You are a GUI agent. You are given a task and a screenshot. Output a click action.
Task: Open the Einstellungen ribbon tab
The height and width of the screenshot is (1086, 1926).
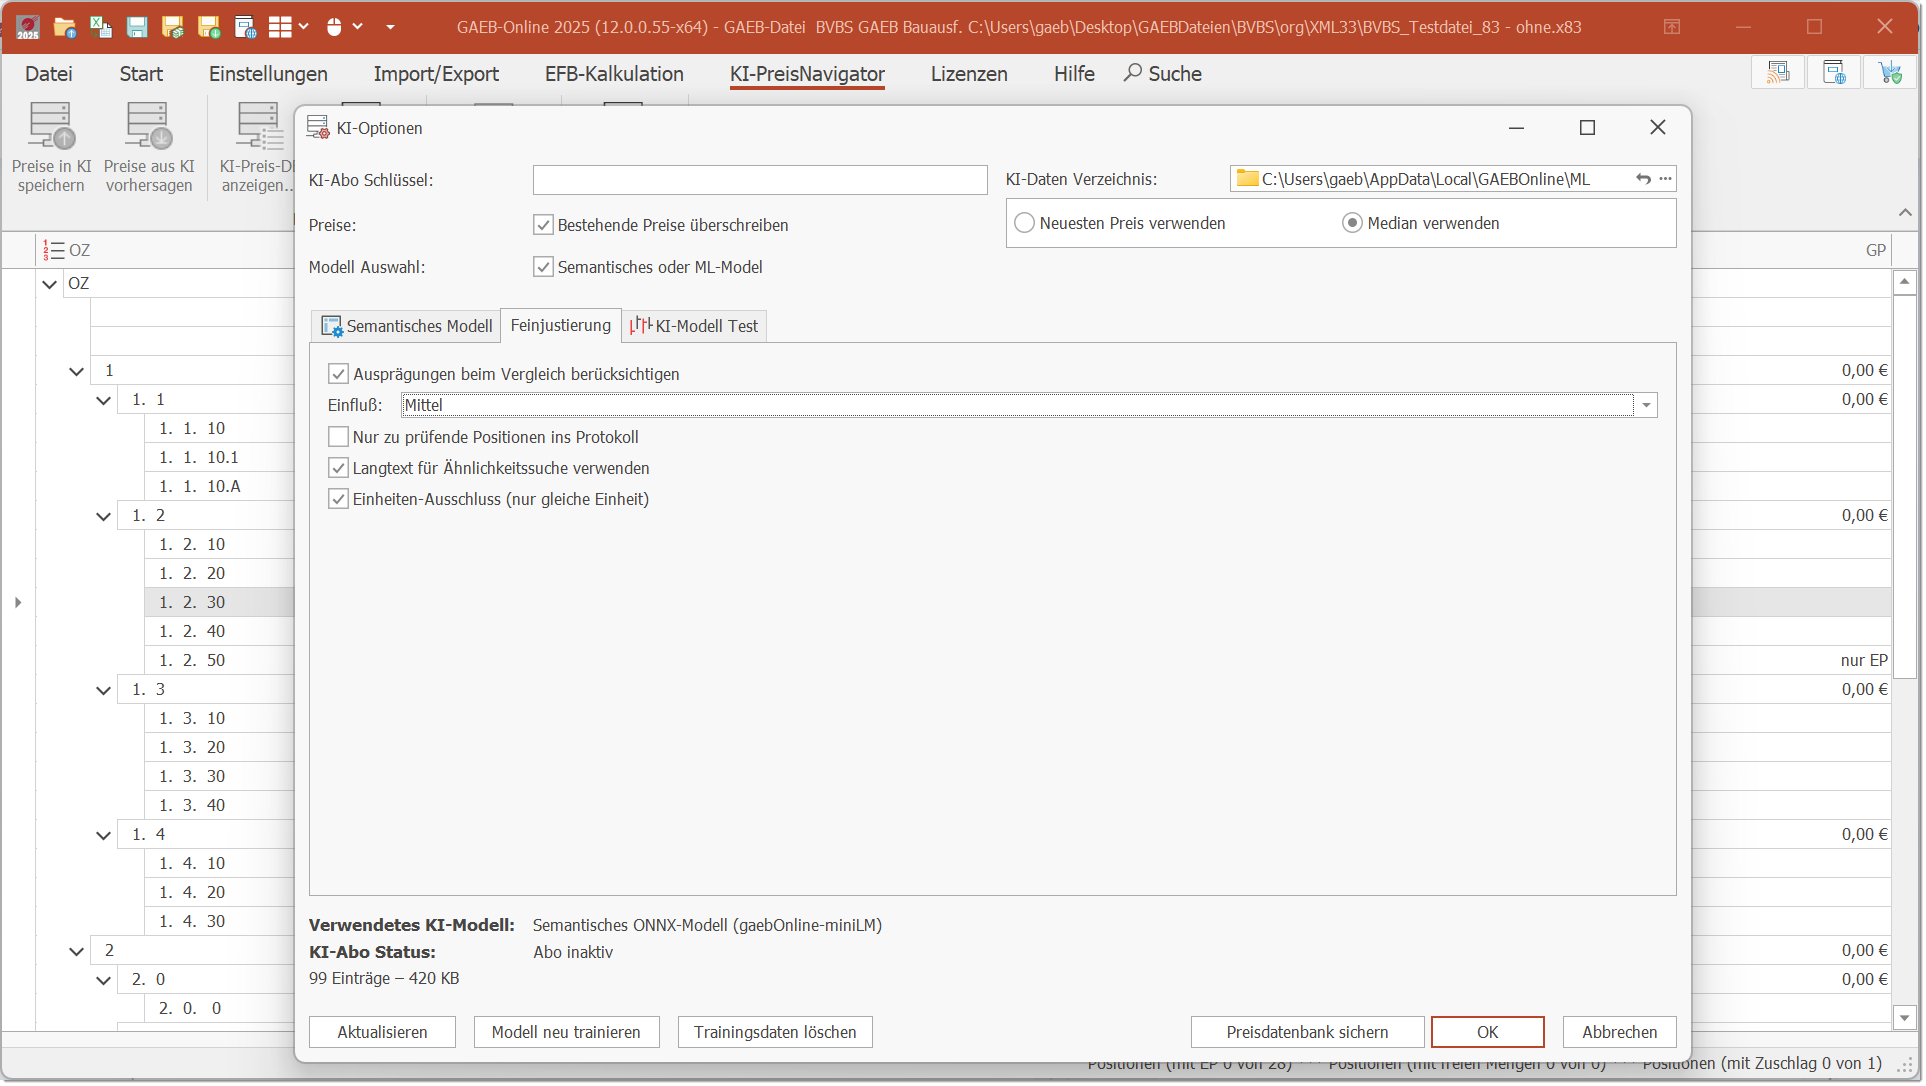[x=268, y=74]
